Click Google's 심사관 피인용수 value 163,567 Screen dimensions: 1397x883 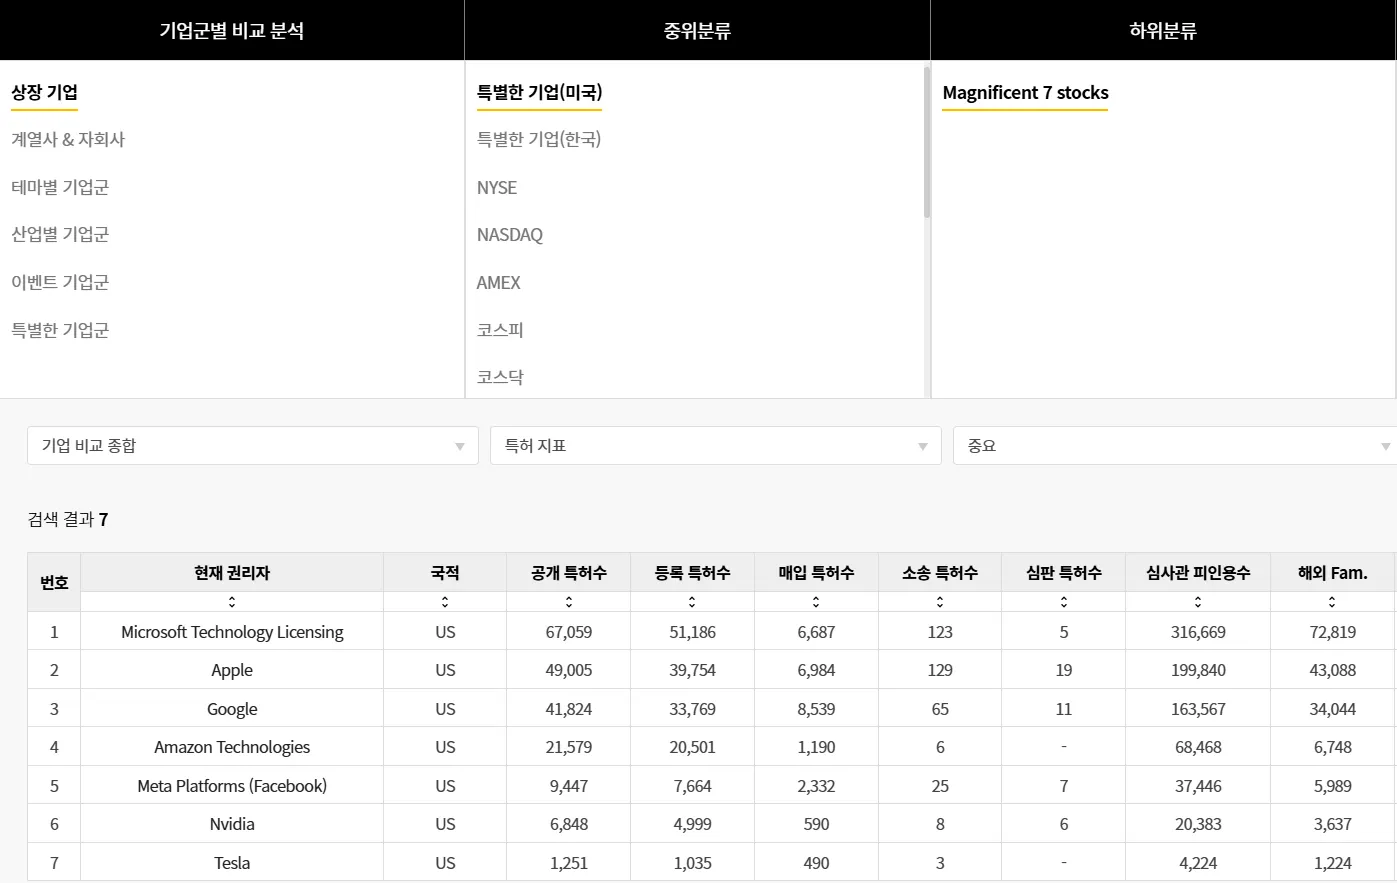[1198, 709]
